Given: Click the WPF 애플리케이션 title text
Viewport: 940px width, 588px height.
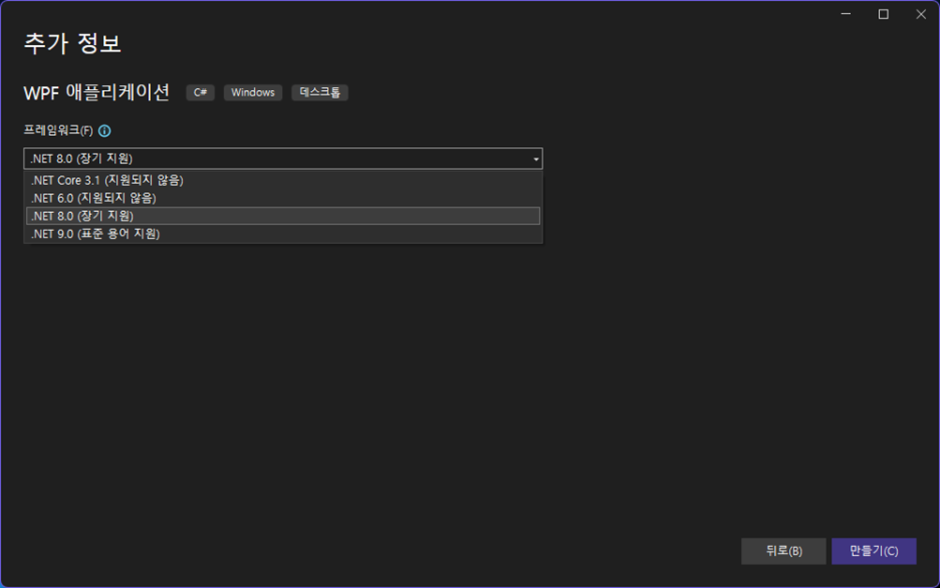Looking at the screenshot, I should [95, 92].
